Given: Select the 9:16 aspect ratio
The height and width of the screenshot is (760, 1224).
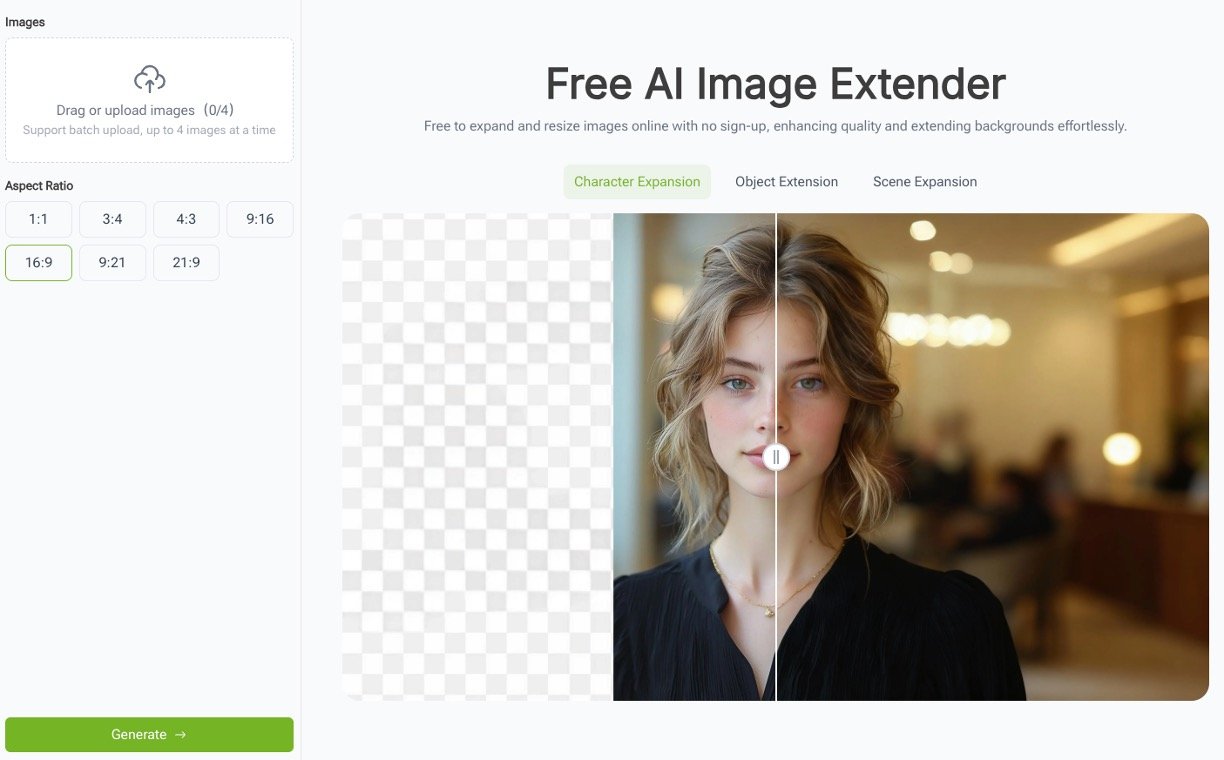Looking at the screenshot, I should [260, 219].
